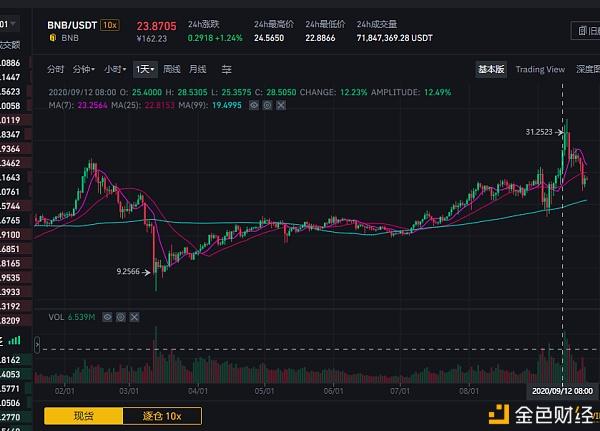Expand the collapsed side panel arrow handle
Viewport: 600px width, 431px height.
(37, 345)
